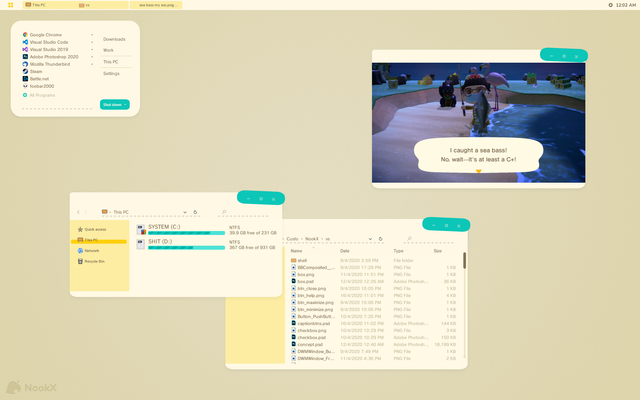Click the shell folder icon

coord(293,260)
